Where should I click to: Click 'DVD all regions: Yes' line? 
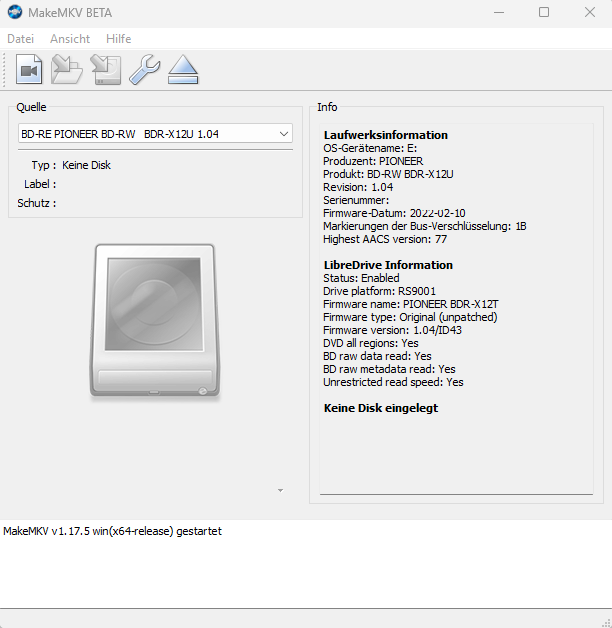[x=370, y=343]
